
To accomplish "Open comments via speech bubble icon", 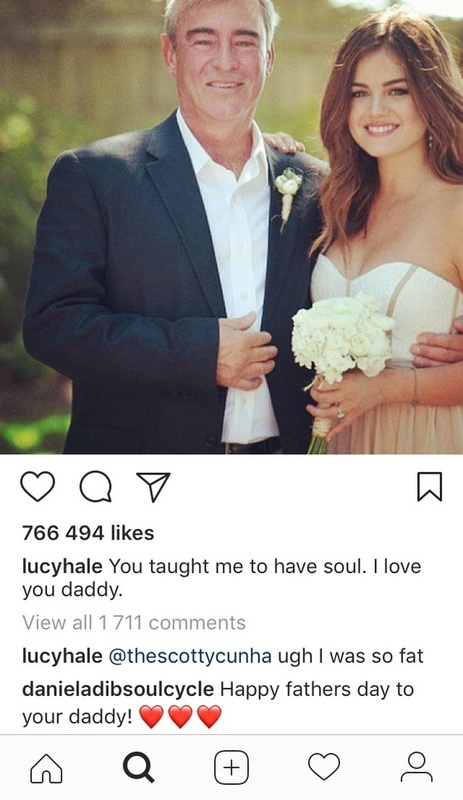I will (95, 487).
